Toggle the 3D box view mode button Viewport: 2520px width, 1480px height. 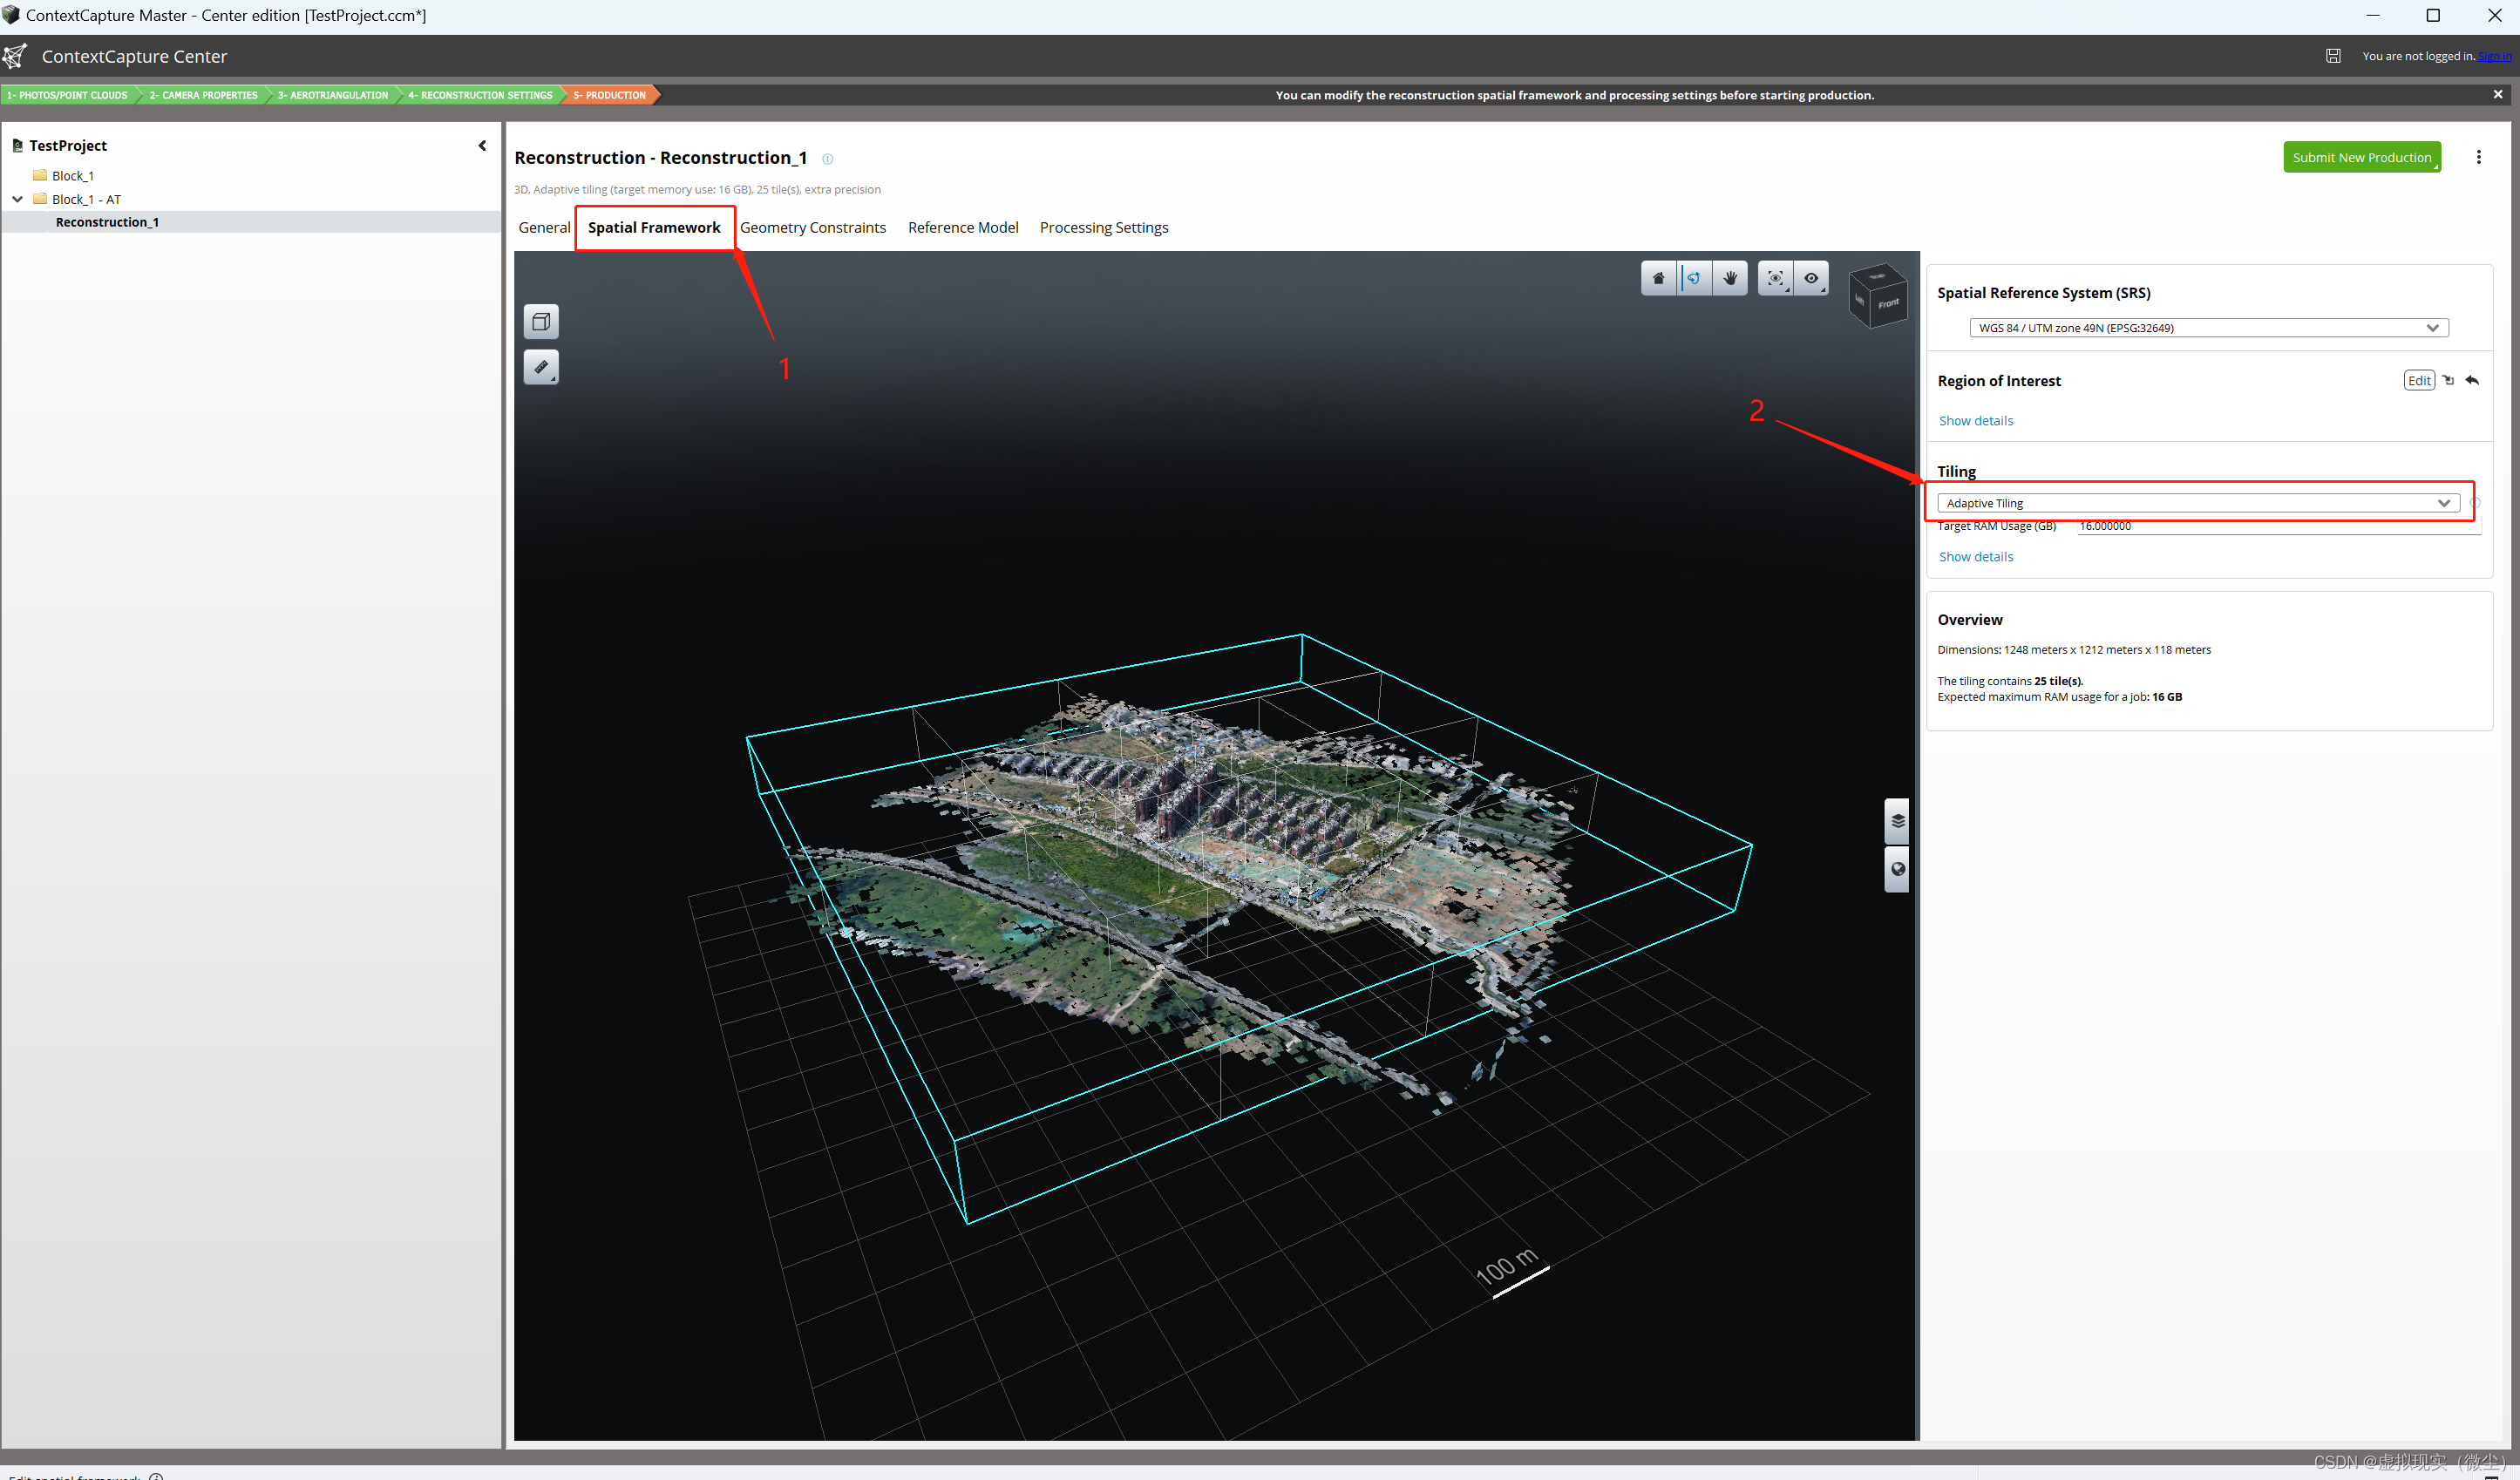(x=541, y=321)
